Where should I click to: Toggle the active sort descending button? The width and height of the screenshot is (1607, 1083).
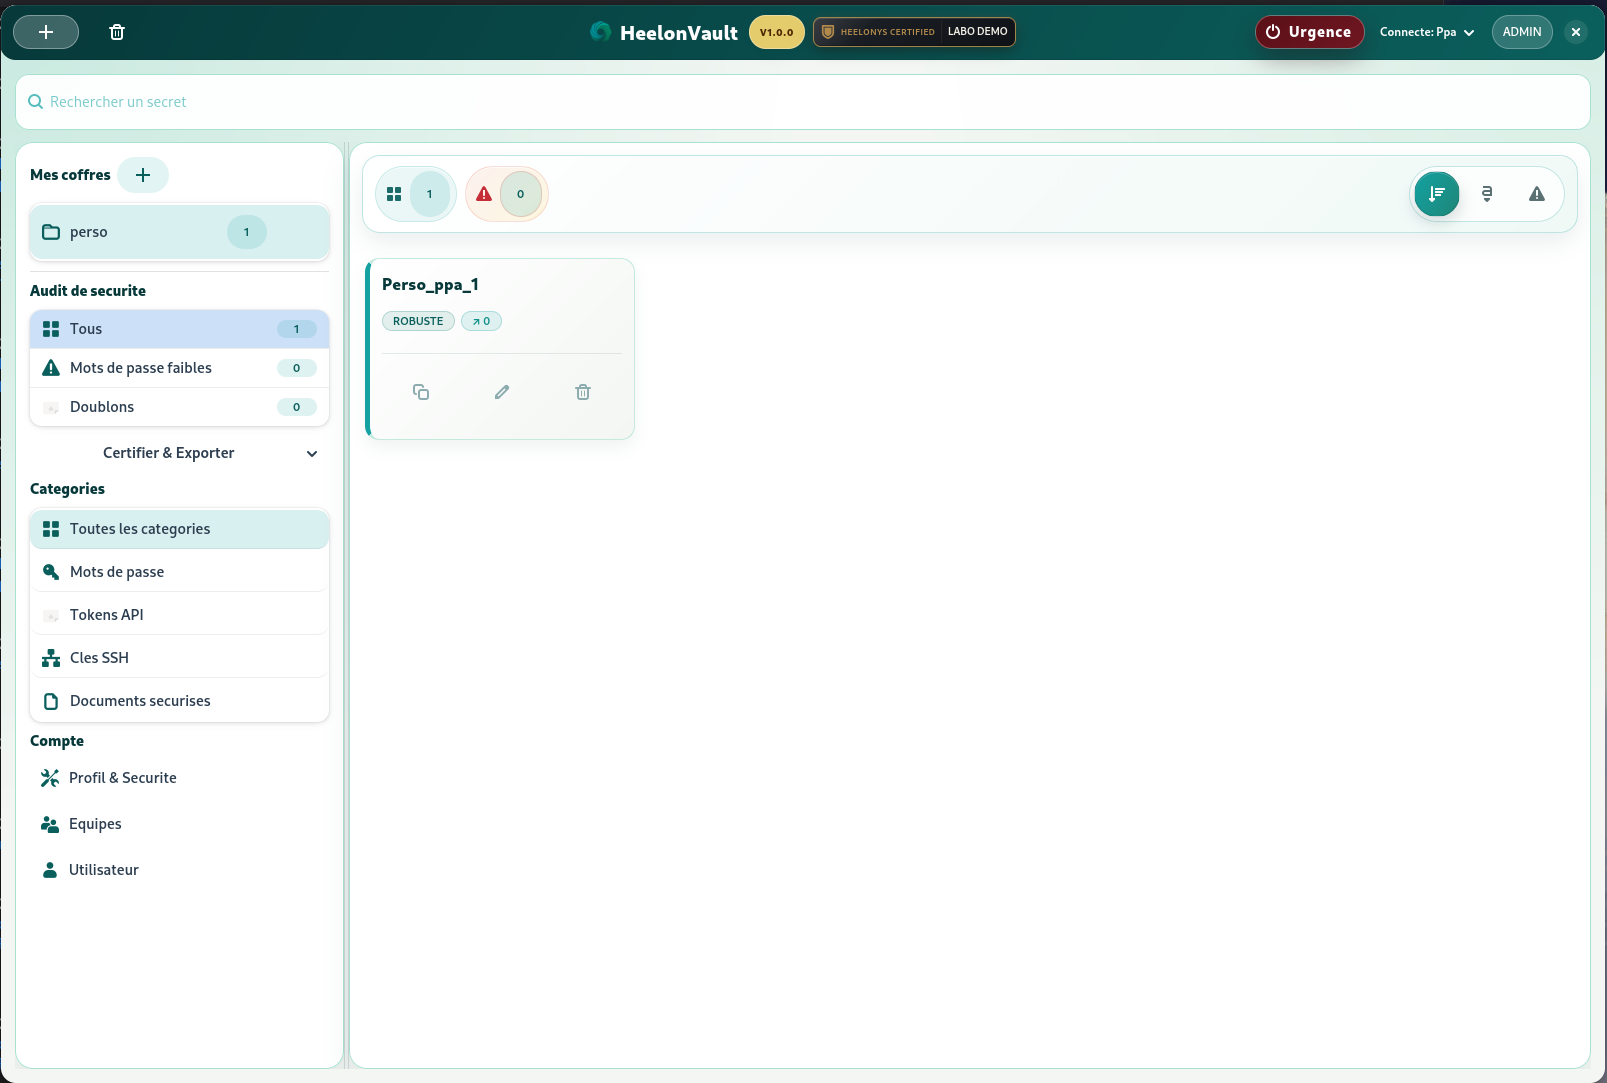pyautogui.click(x=1437, y=194)
